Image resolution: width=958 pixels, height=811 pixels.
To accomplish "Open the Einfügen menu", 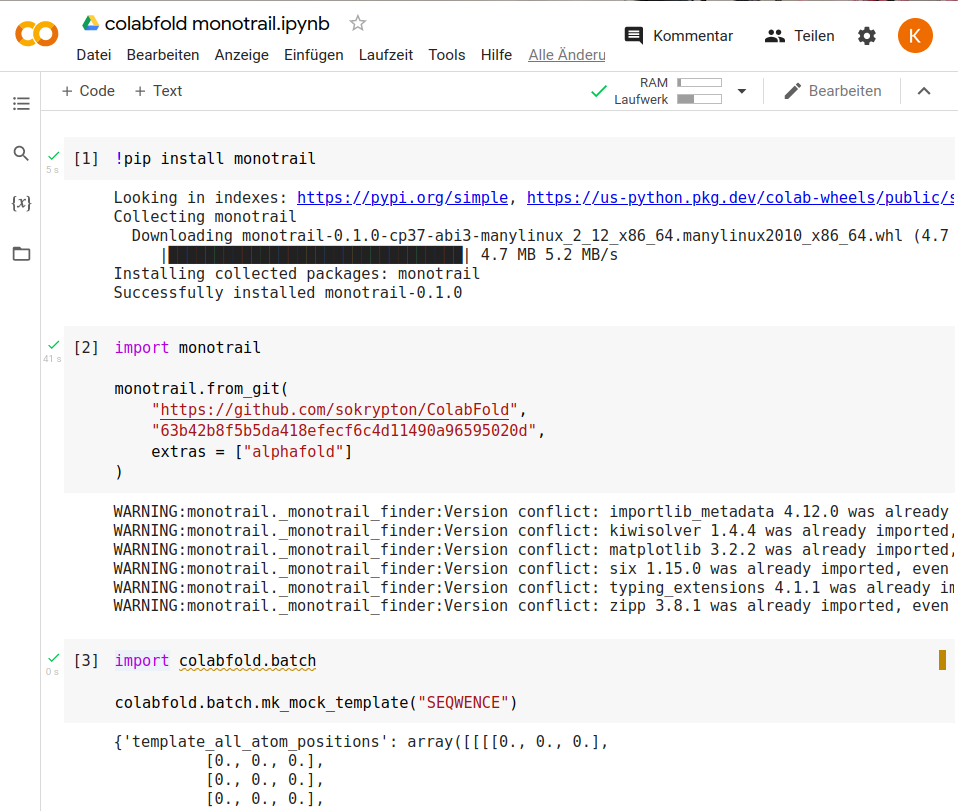I will click(313, 55).
